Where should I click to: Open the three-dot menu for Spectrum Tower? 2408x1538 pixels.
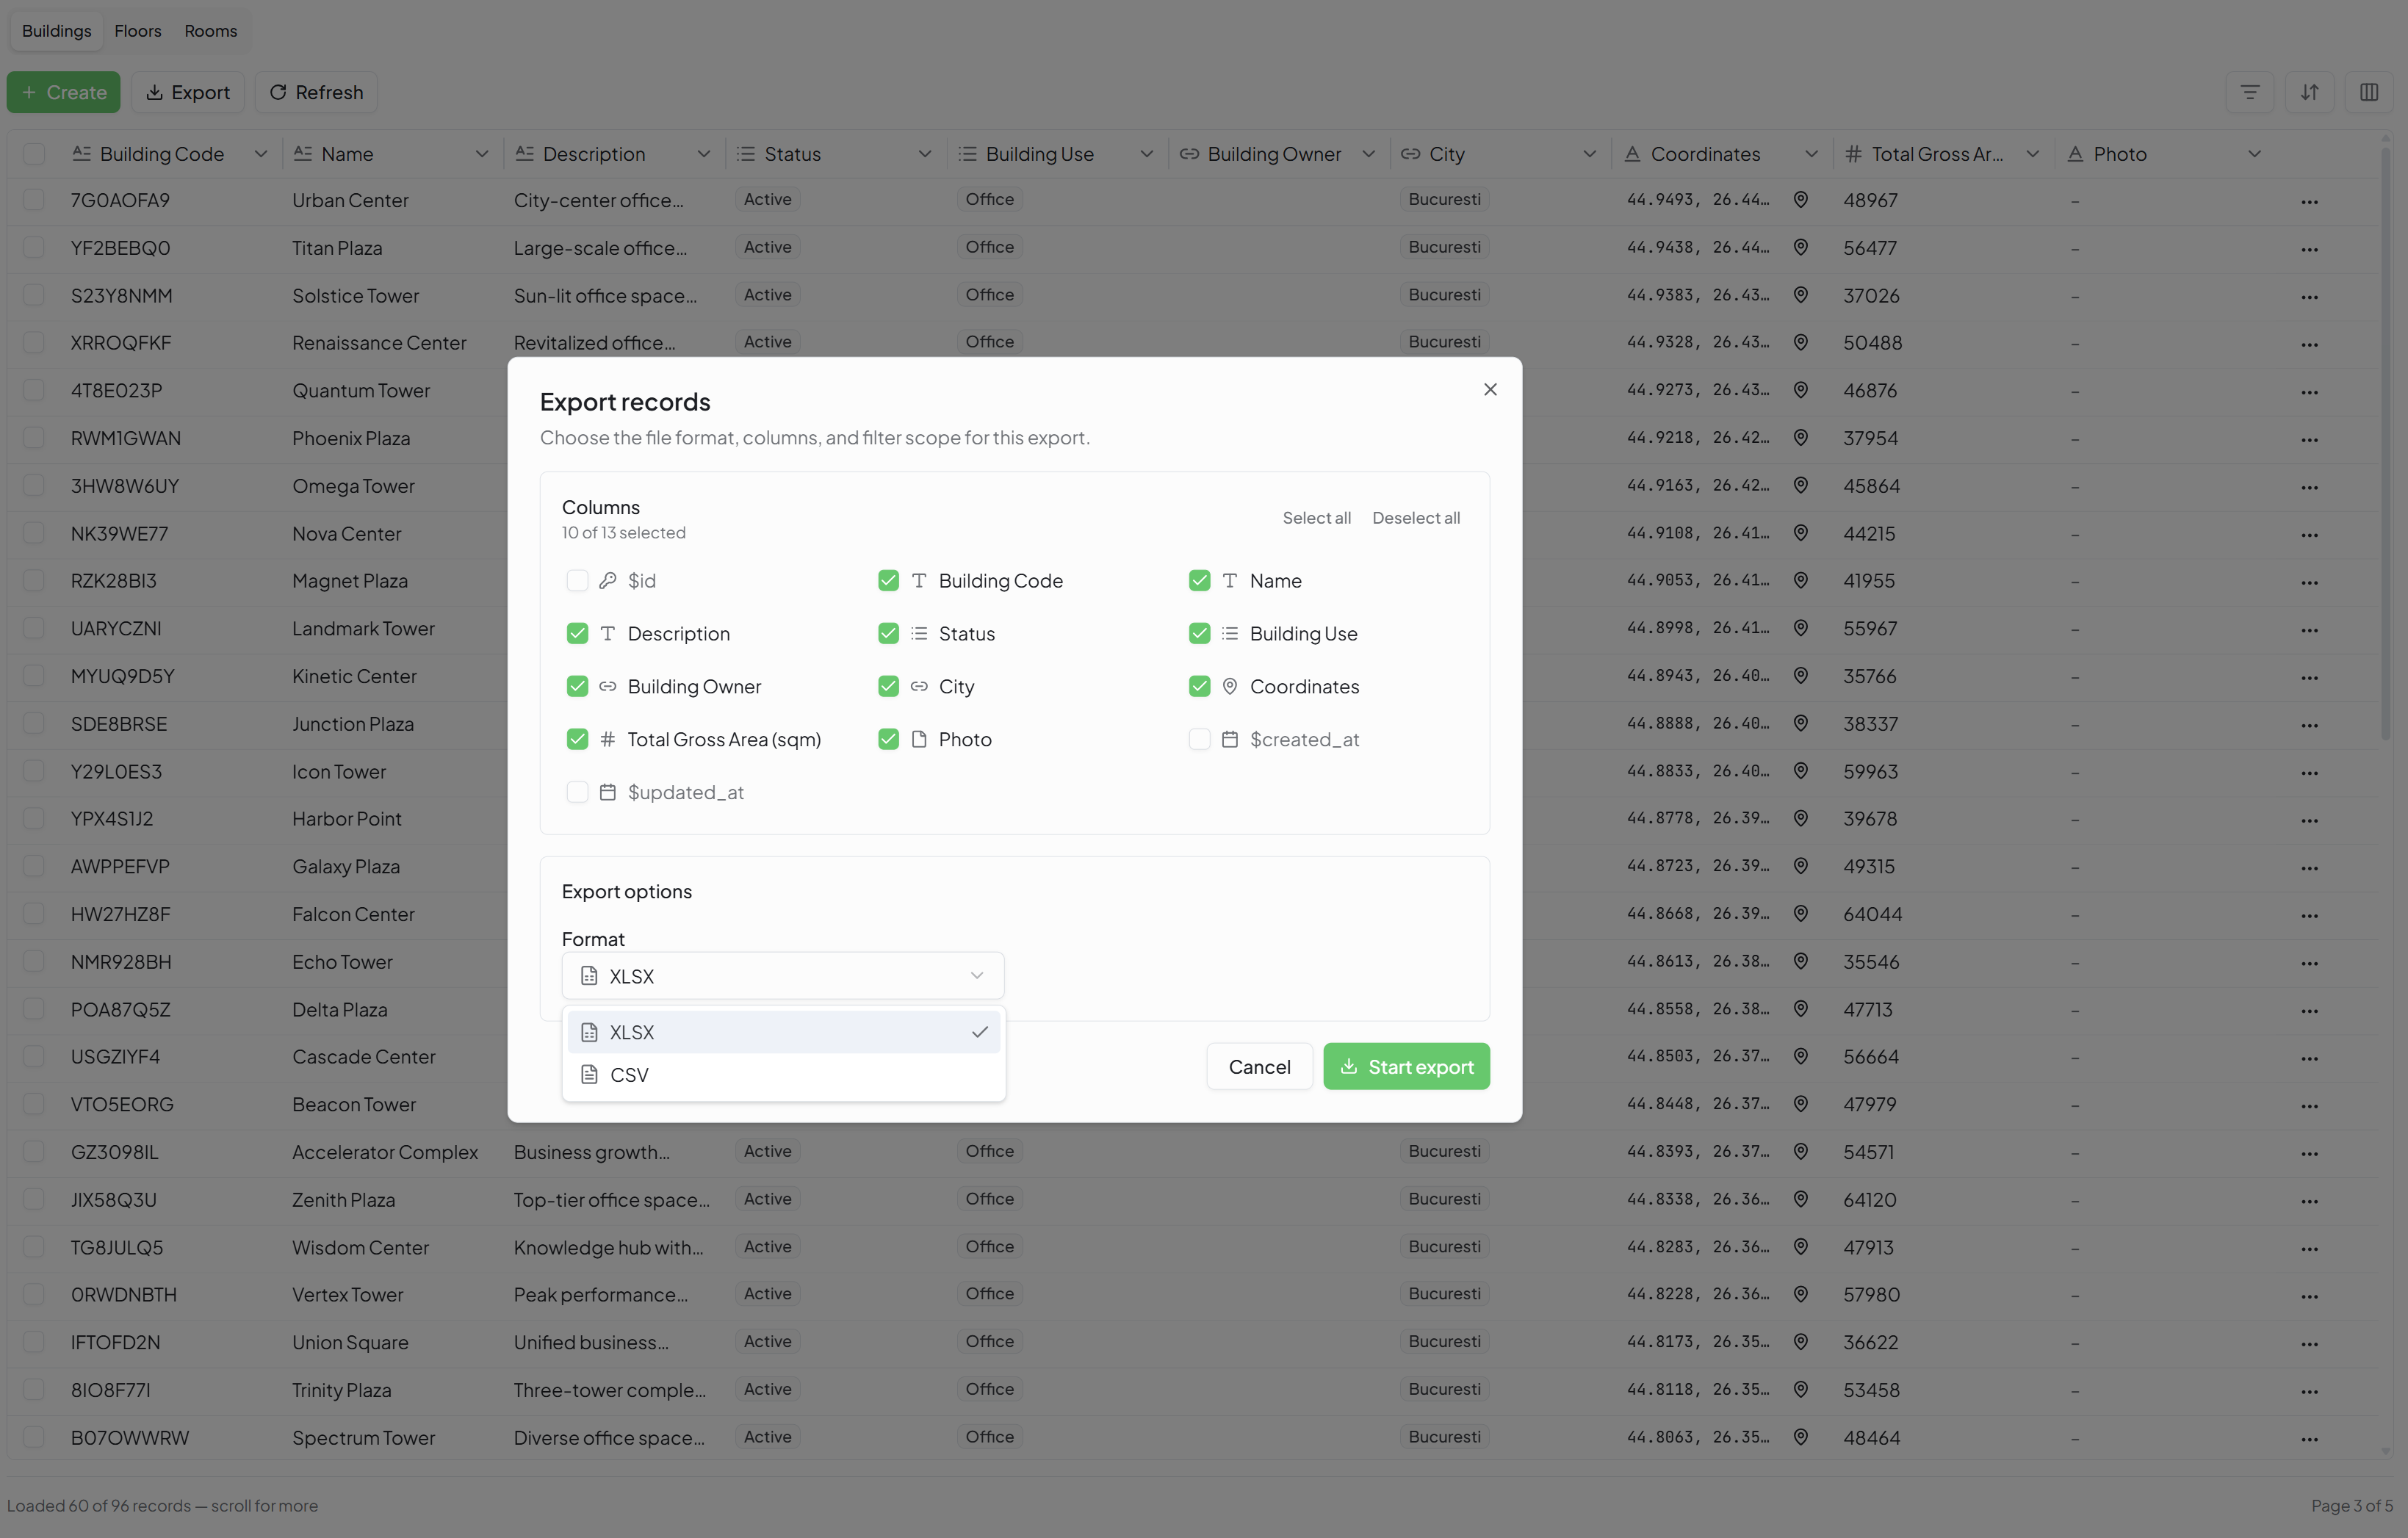tap(2308, 1439)
